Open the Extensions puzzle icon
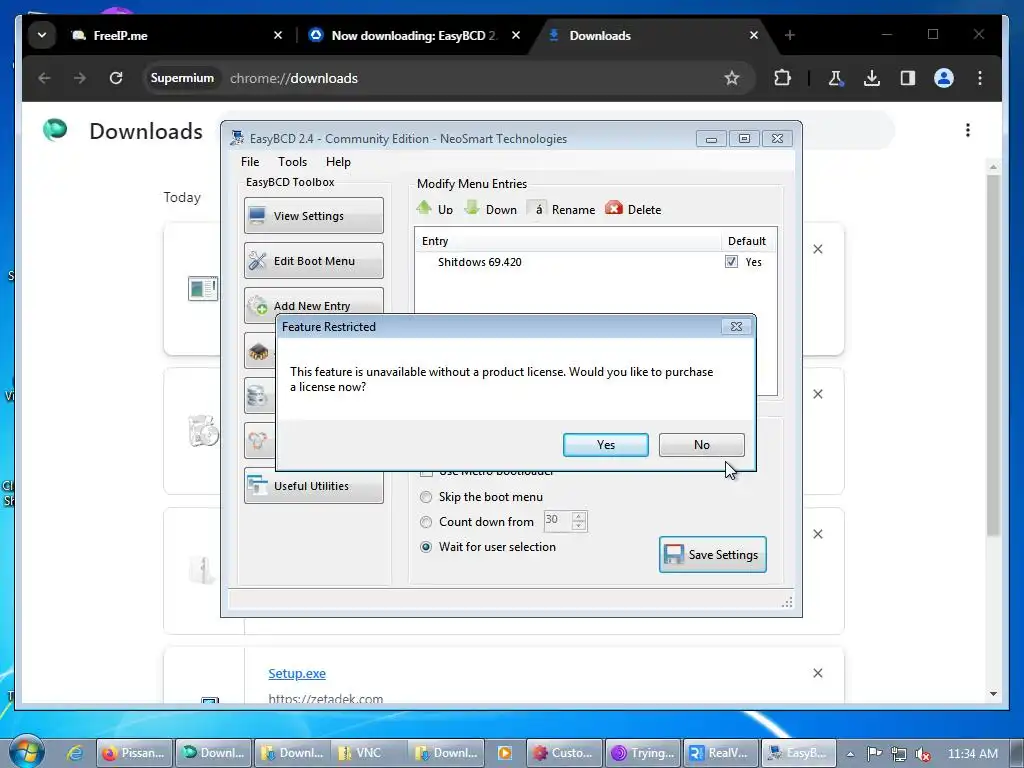Viewport: 1024px width, 768px height. pos(782,78)
